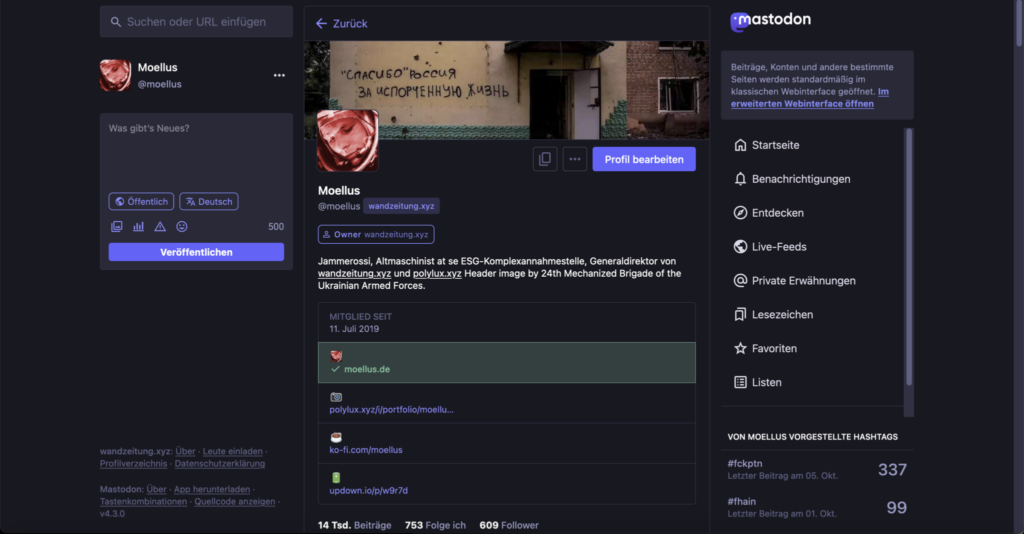Change post visibility from Öffentlich
The image size is (1024, 534).
(141, 202)
